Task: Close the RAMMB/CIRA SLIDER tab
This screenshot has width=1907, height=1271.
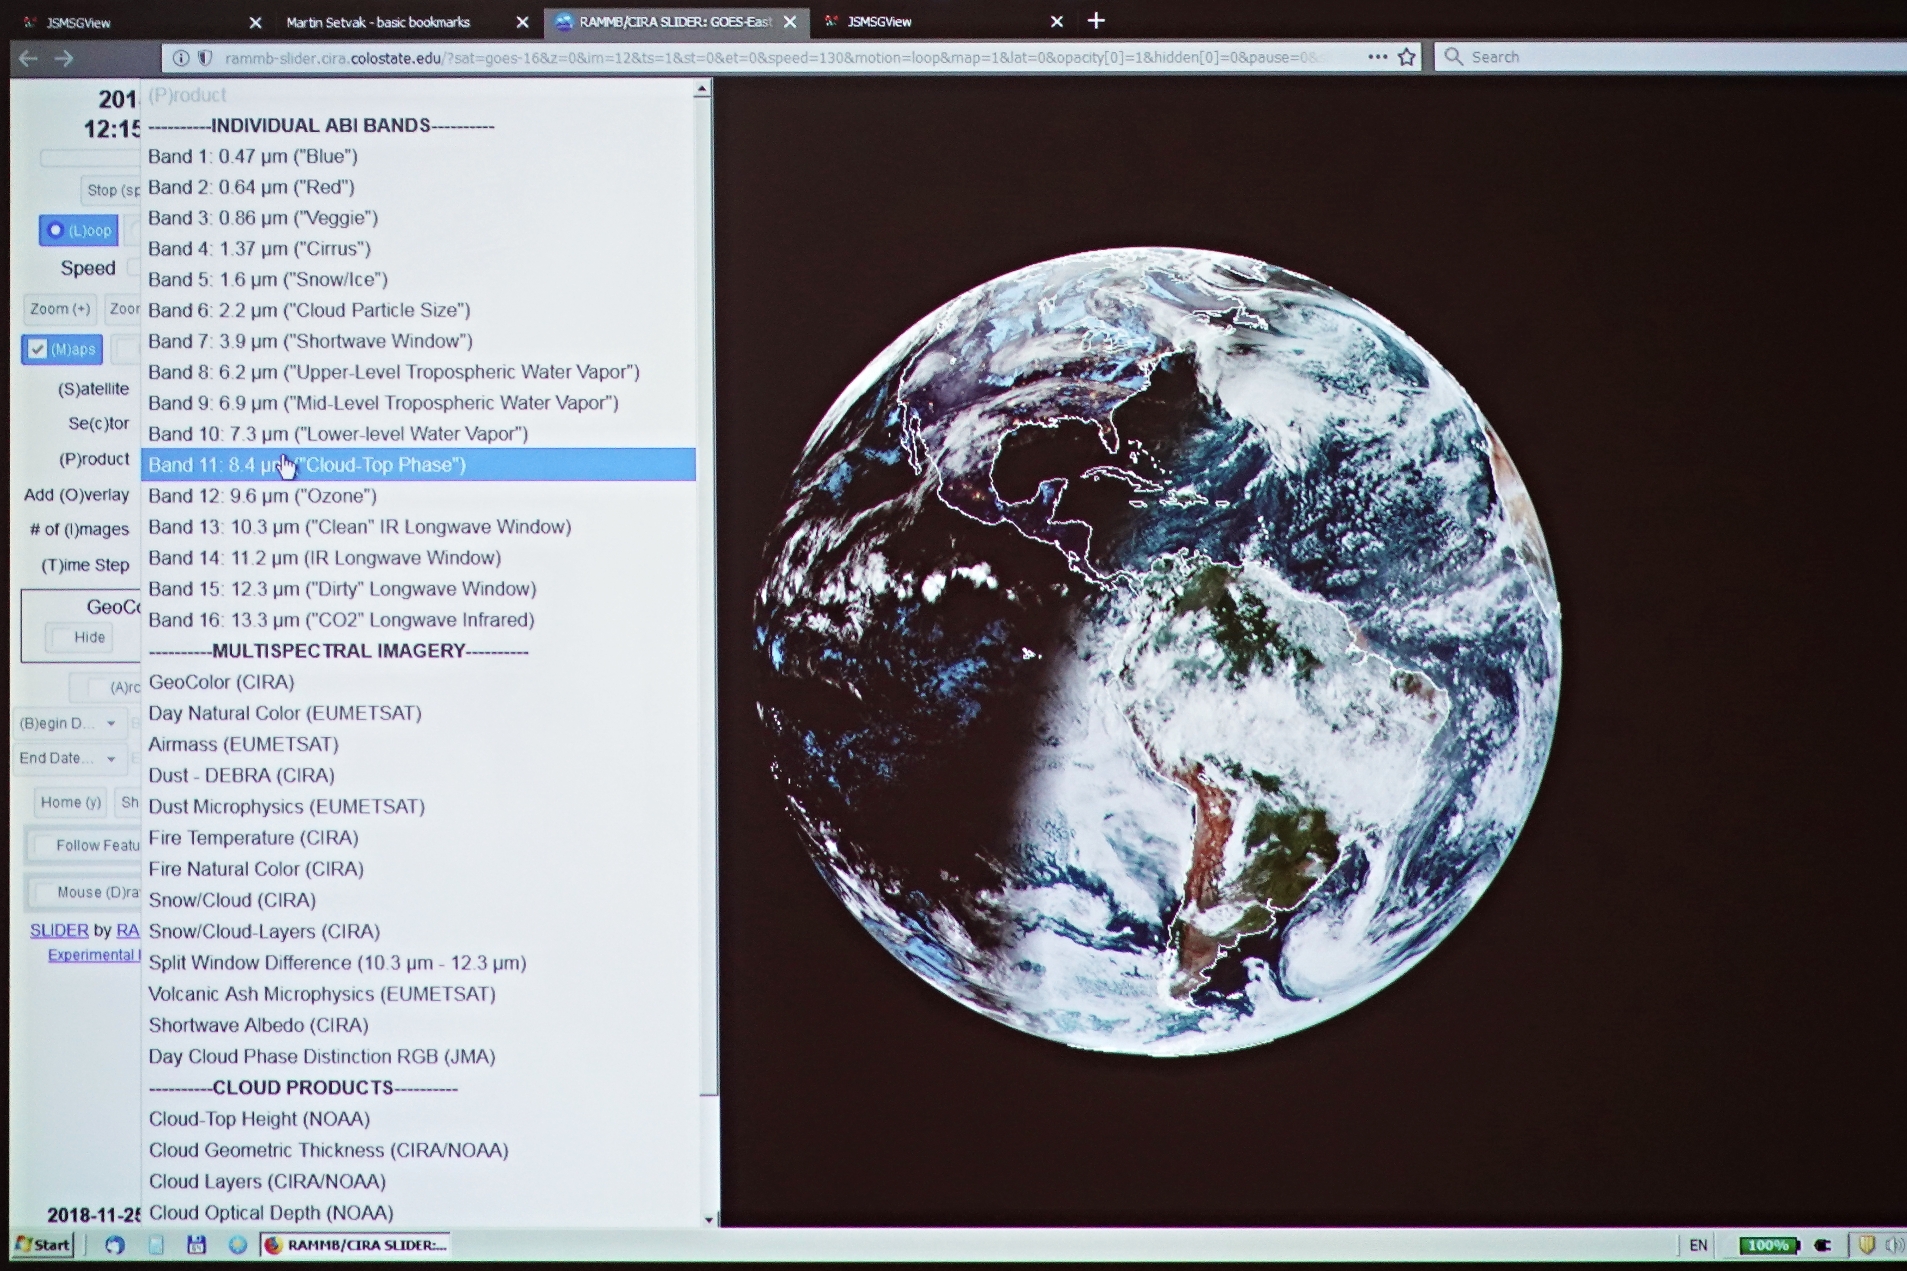Action: tap(790, 22)
